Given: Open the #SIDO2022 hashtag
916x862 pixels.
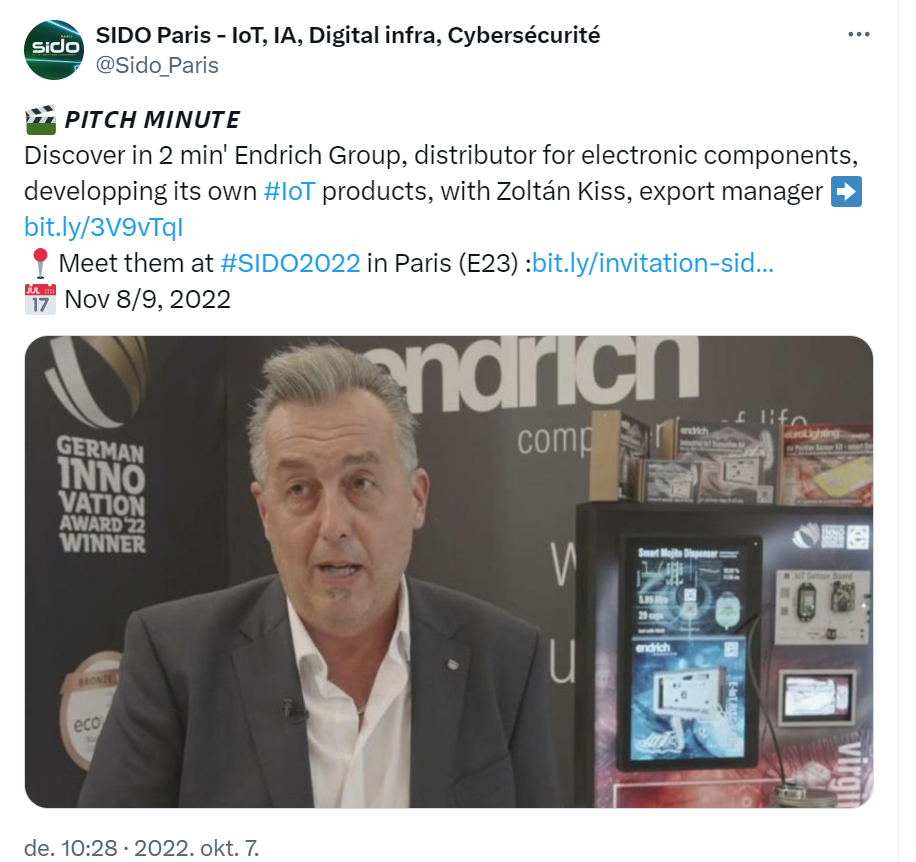Looking at the screenshot, I should pos(290,263).
